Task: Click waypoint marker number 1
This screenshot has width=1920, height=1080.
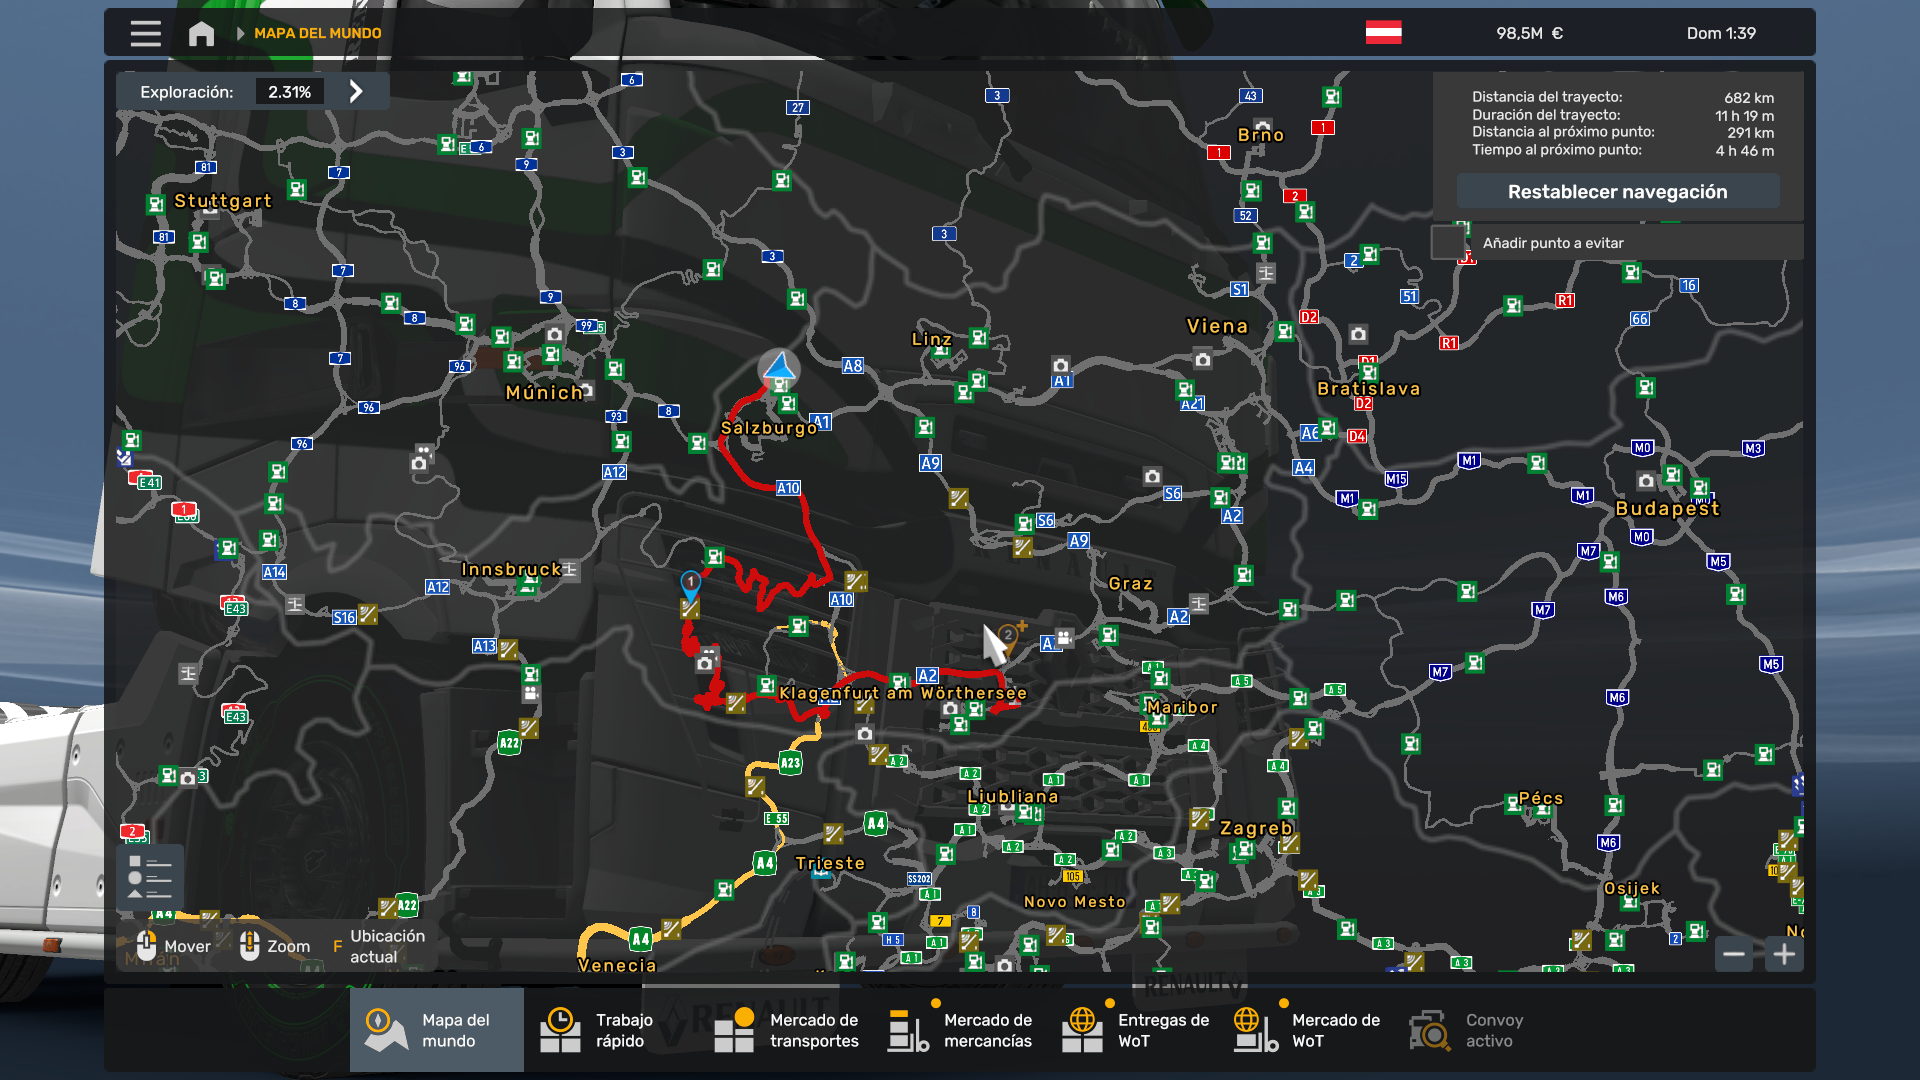Action: click(x=690, y=585)
